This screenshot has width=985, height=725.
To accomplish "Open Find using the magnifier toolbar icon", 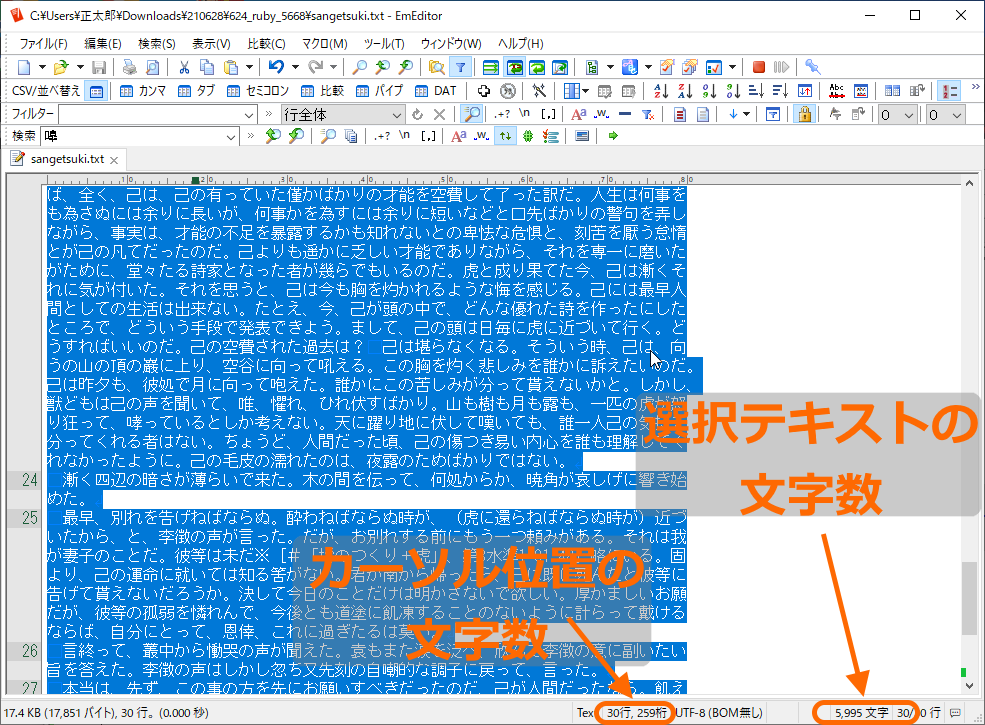I will click(358, 67).
